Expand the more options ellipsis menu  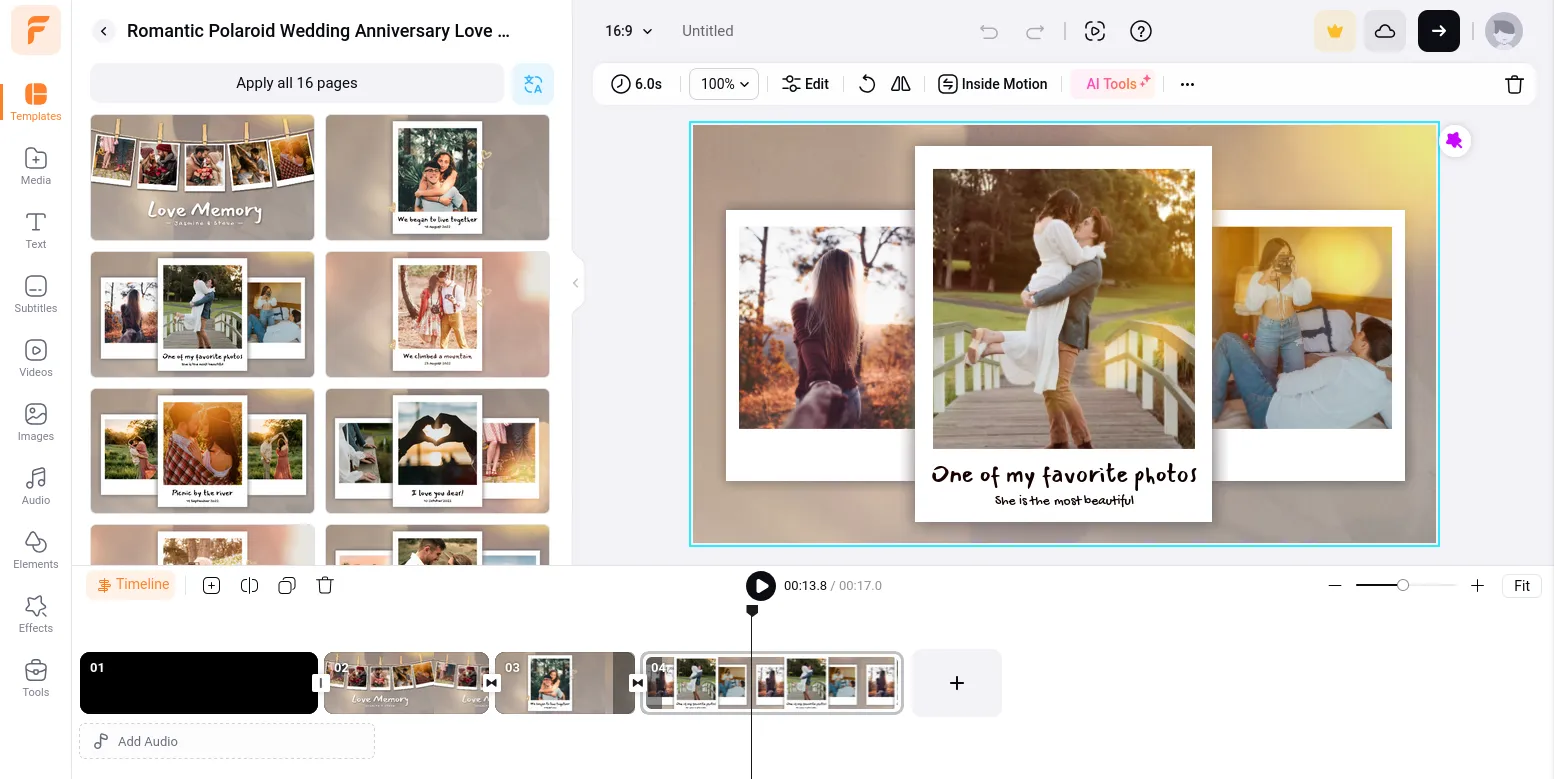(x=1187, y=84)
